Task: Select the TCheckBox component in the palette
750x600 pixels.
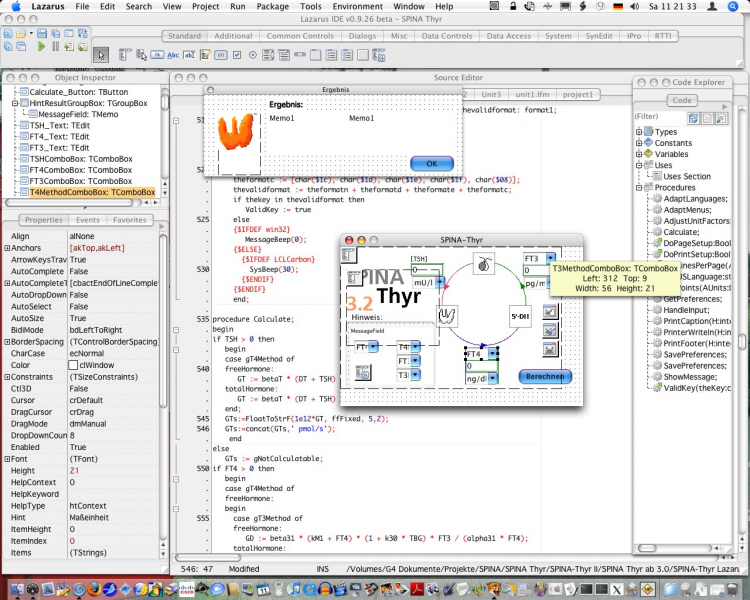Action: (237, 54)
